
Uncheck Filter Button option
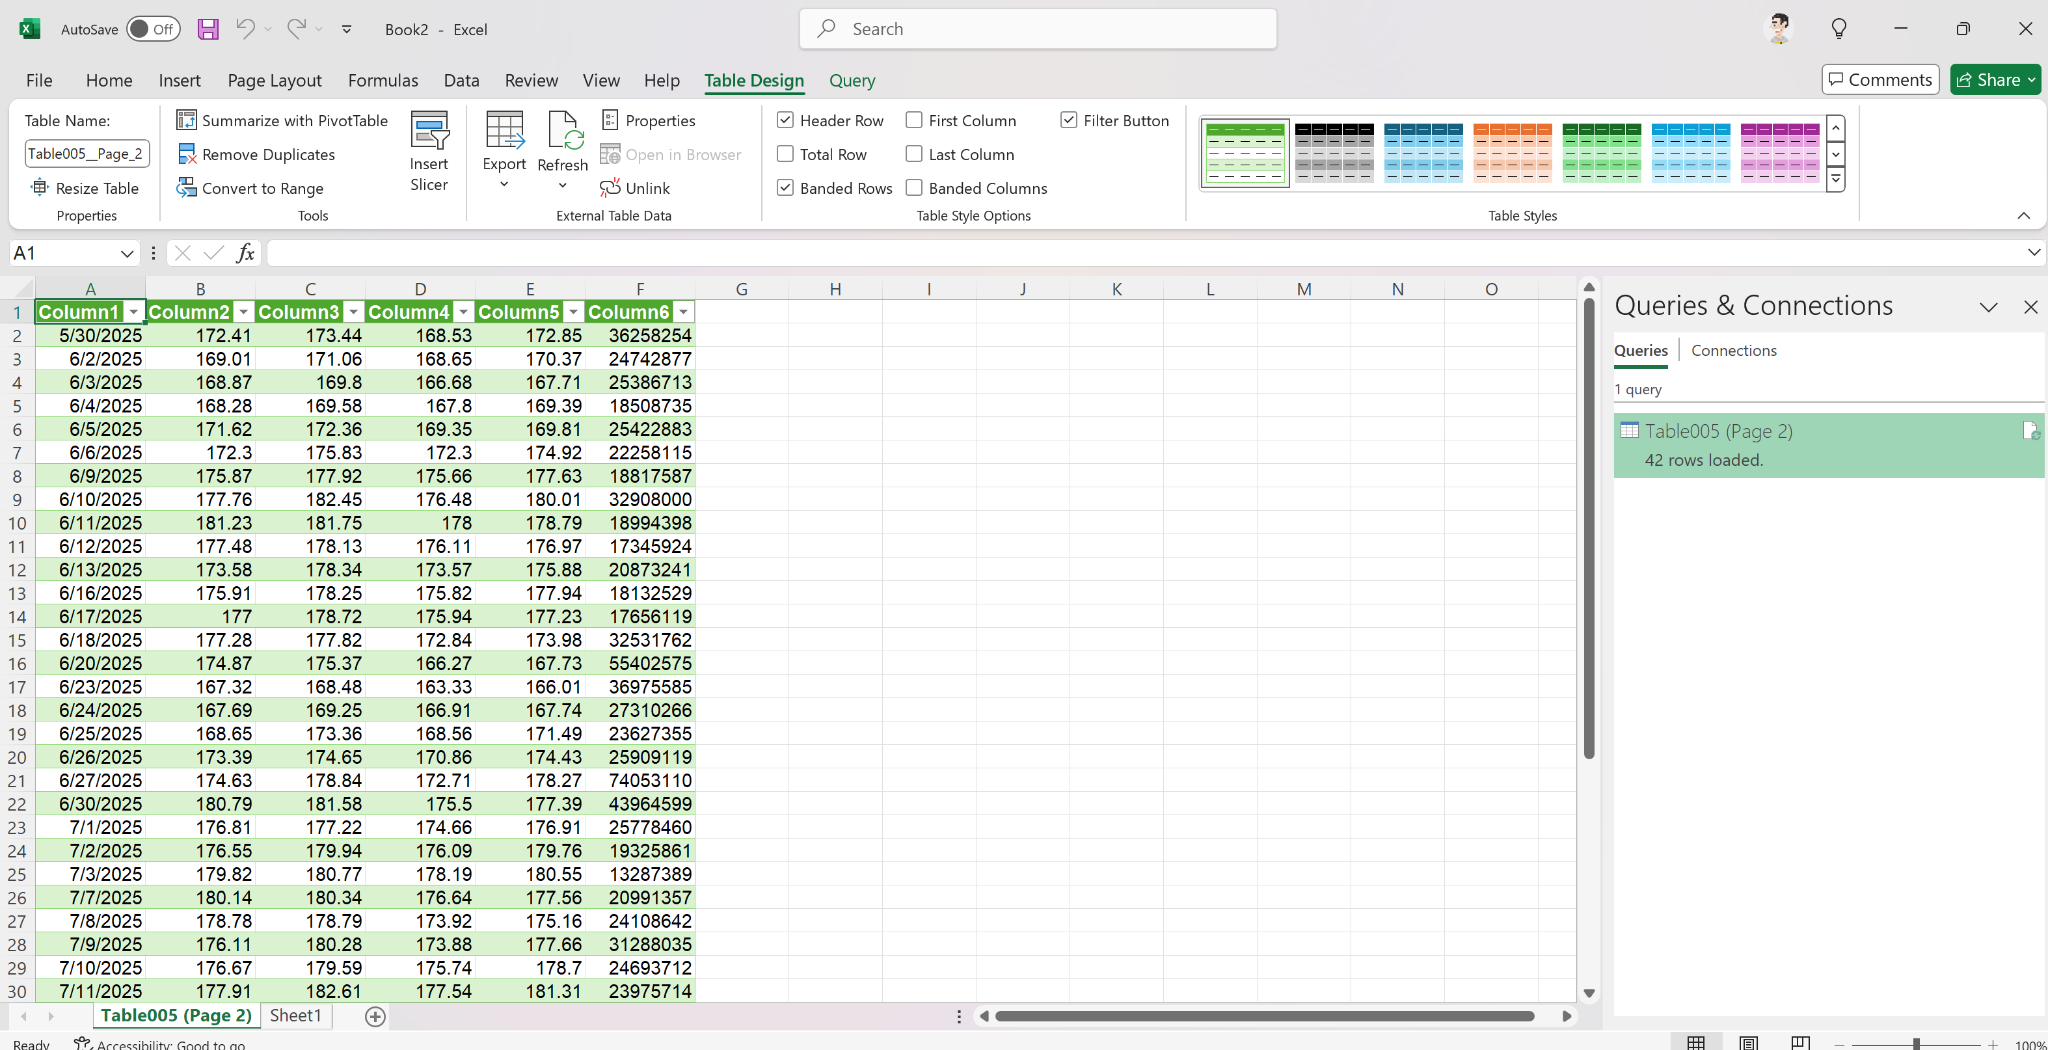coord(1069,120)
